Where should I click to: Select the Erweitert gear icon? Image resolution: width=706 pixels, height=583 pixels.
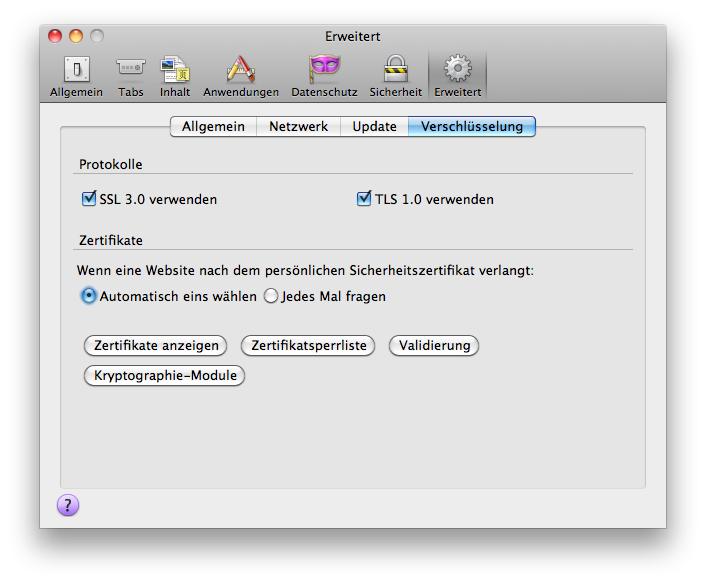(457, 76)
